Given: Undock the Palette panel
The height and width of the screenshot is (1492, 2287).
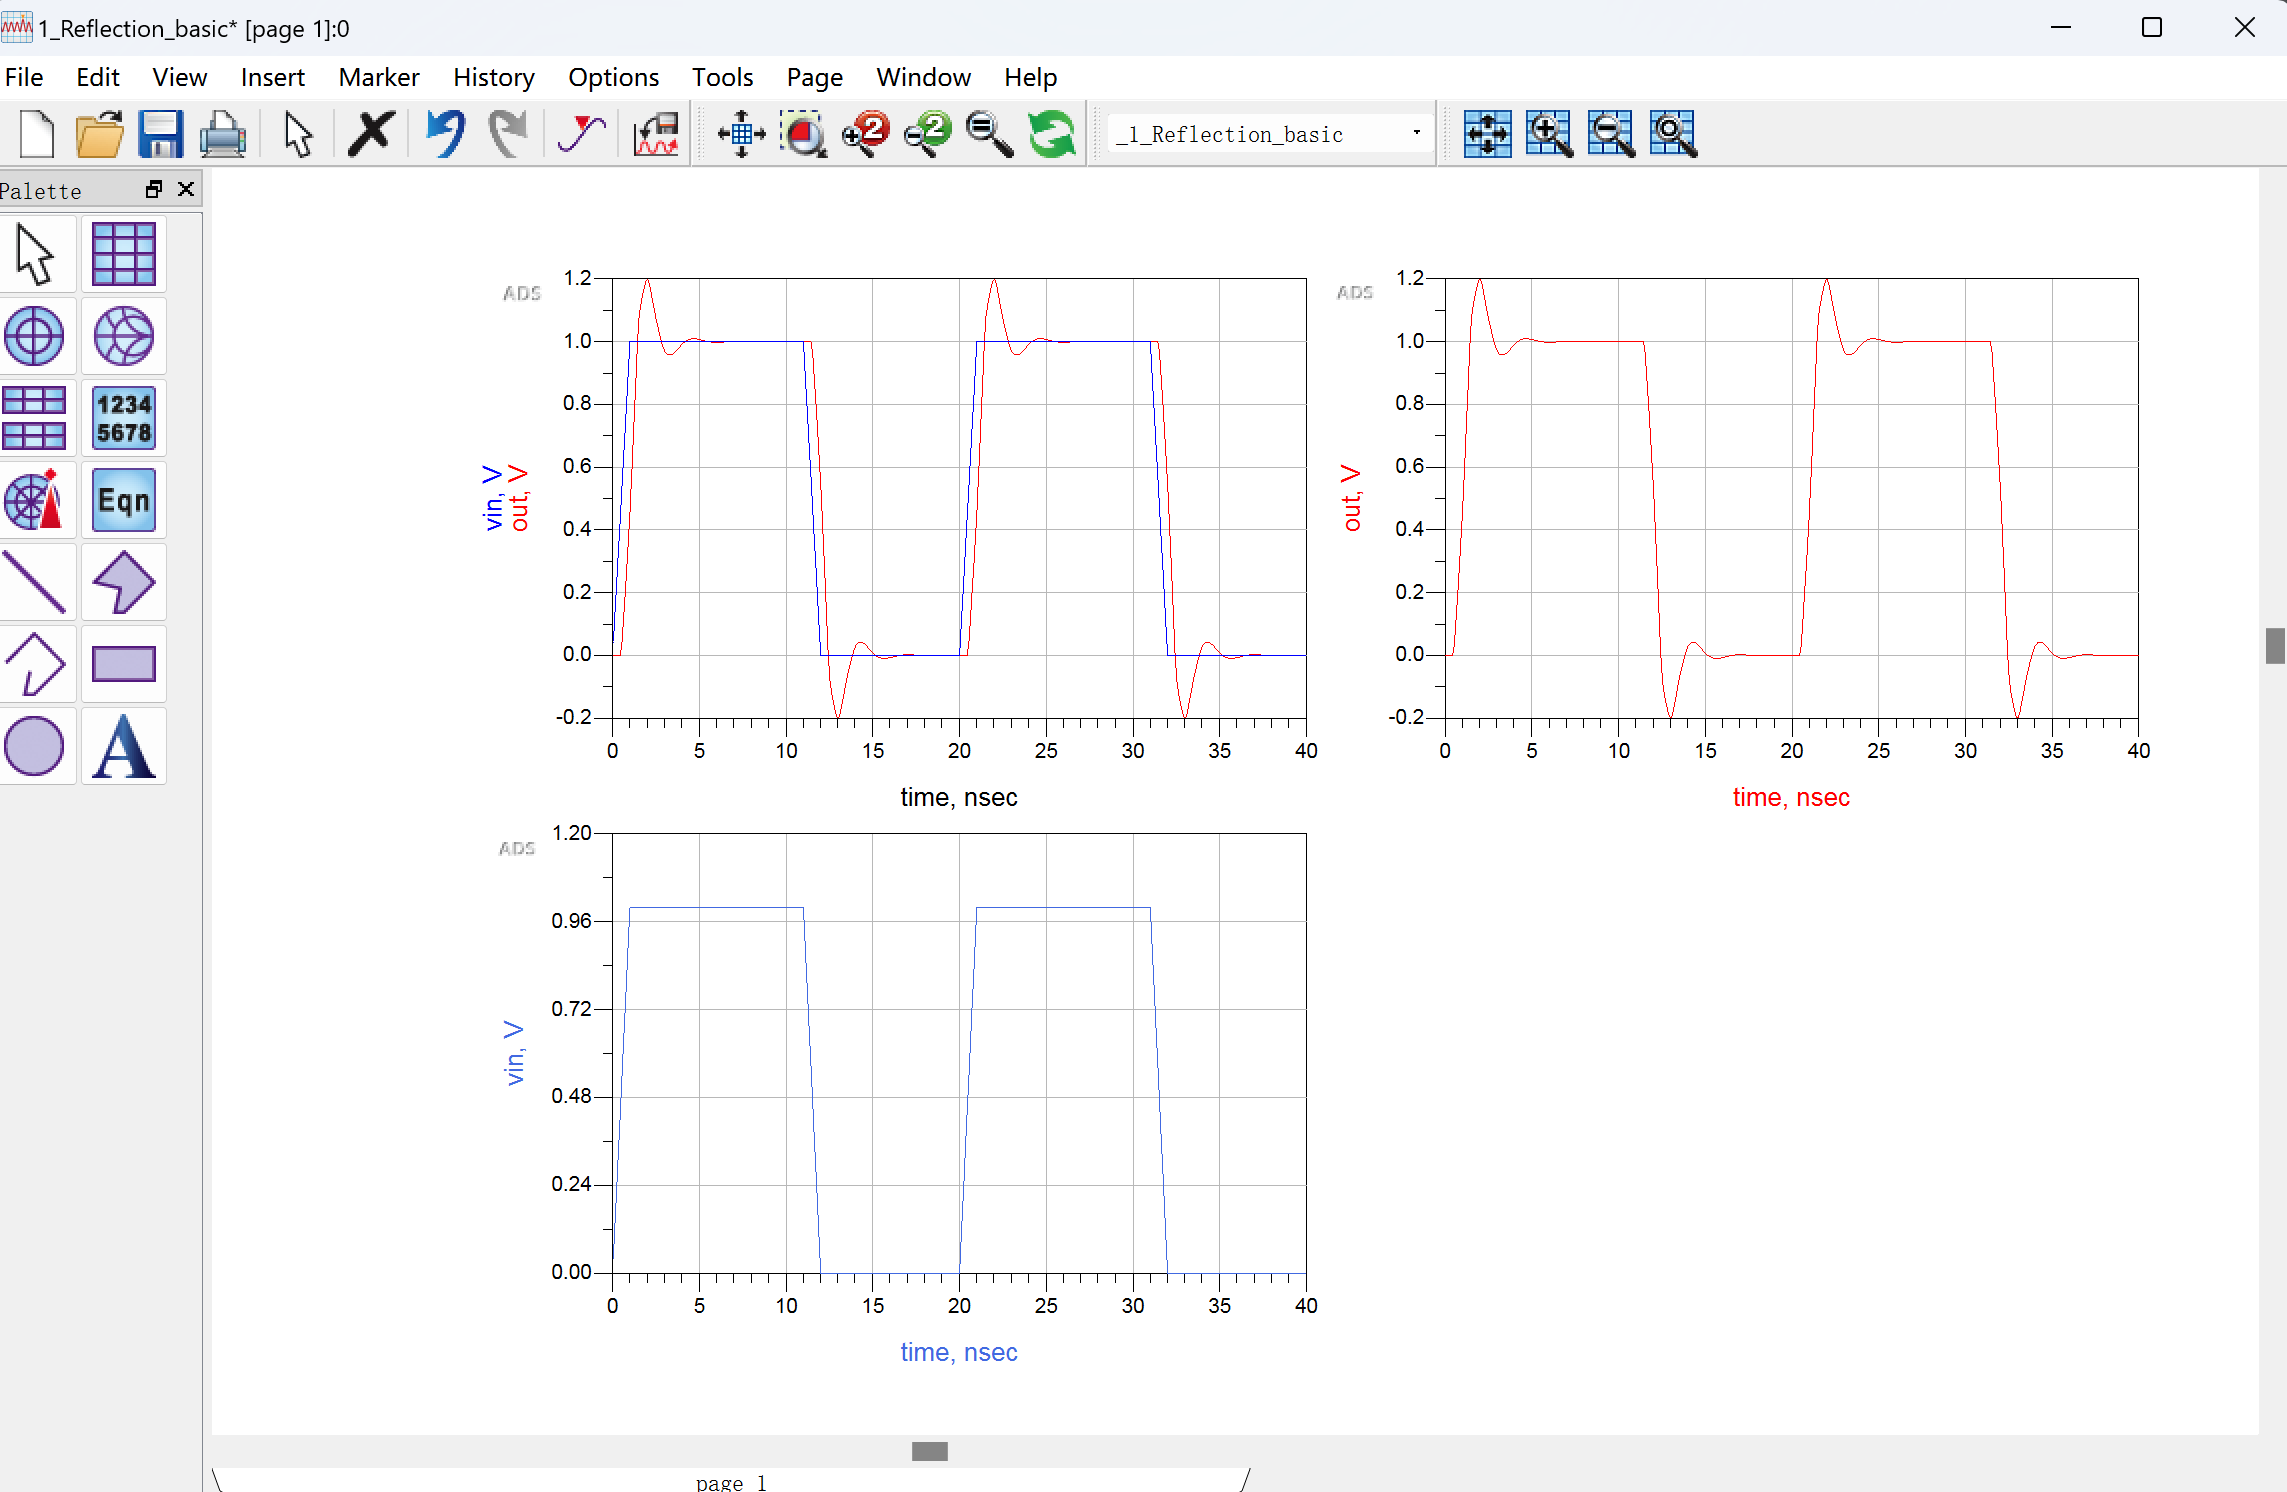Looking at the screenshot, I should point(154,189).
